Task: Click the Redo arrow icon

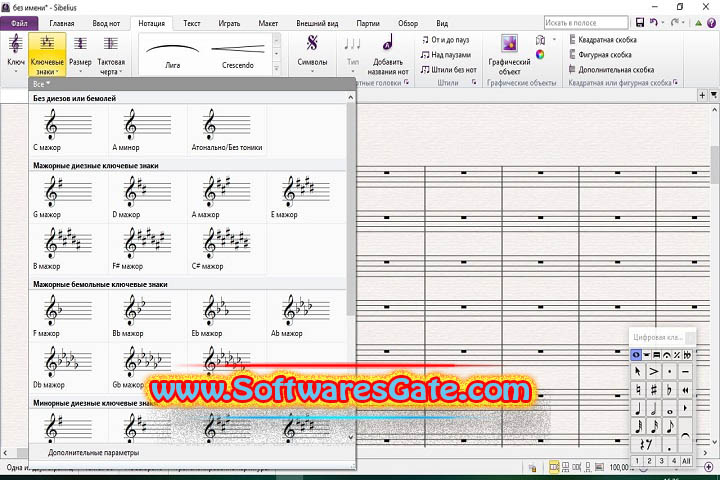Action: (675, 23)
